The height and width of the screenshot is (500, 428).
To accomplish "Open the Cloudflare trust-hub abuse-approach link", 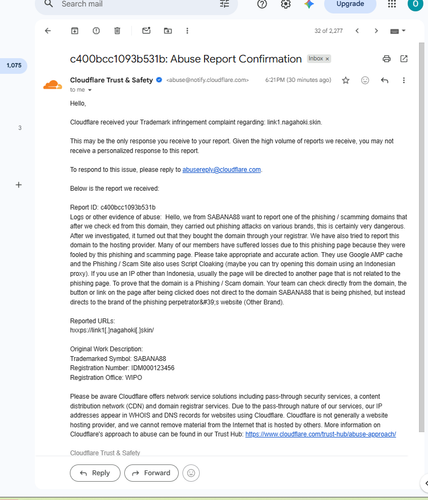I will point(321,434).
